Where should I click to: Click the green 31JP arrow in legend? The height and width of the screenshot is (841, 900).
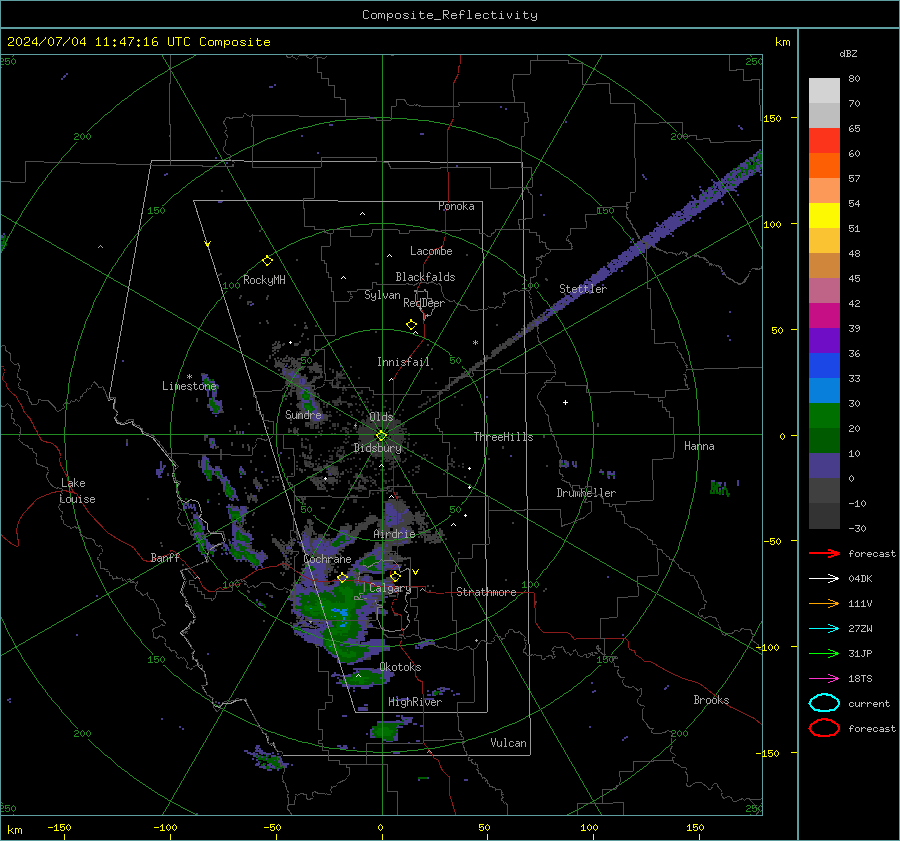824,653
